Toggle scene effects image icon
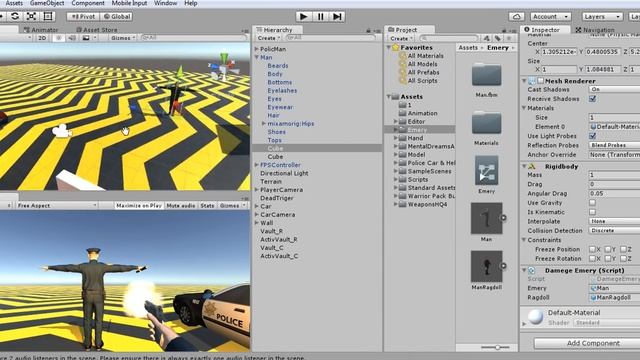Viewport: 640px width, 360px height. click(86, 38)
